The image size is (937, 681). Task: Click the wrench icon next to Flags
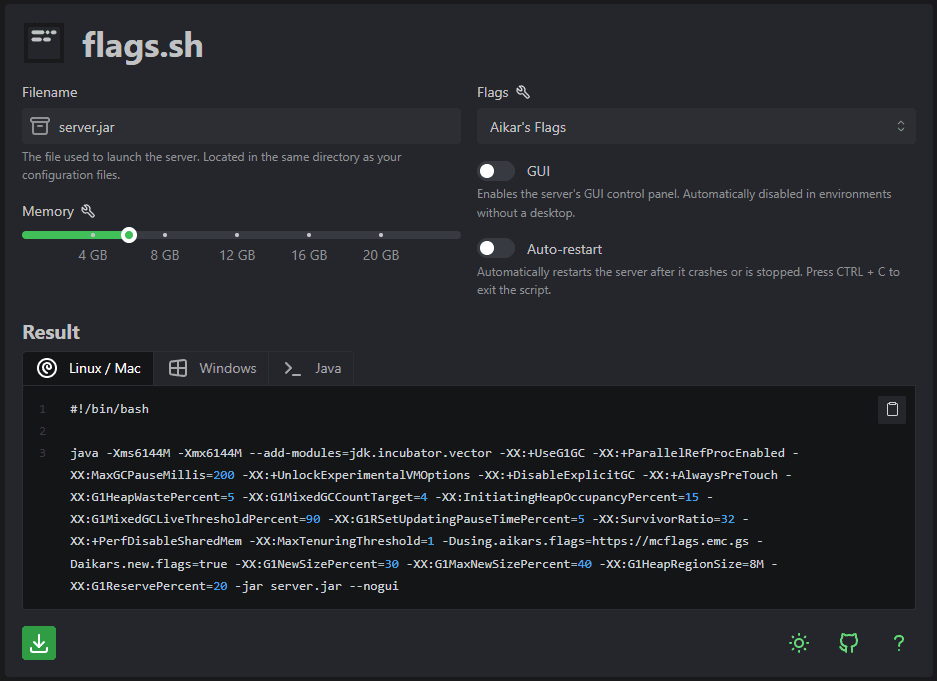[522, 92]
